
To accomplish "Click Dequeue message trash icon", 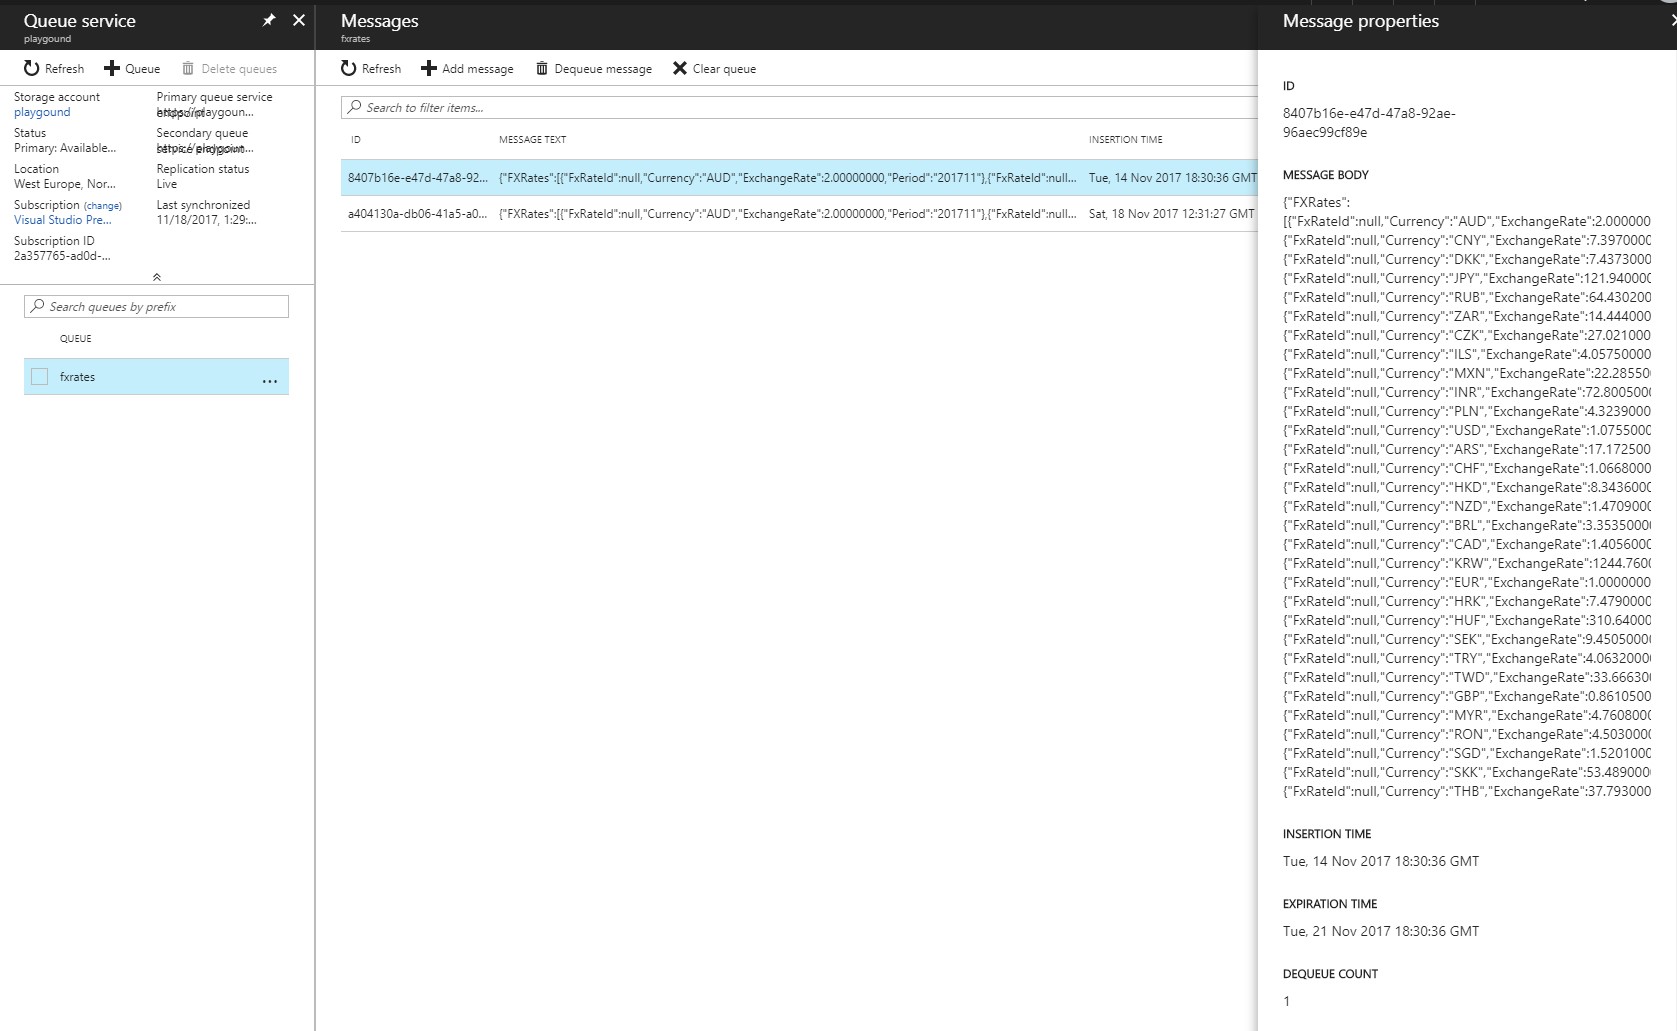I will [542, 68].
